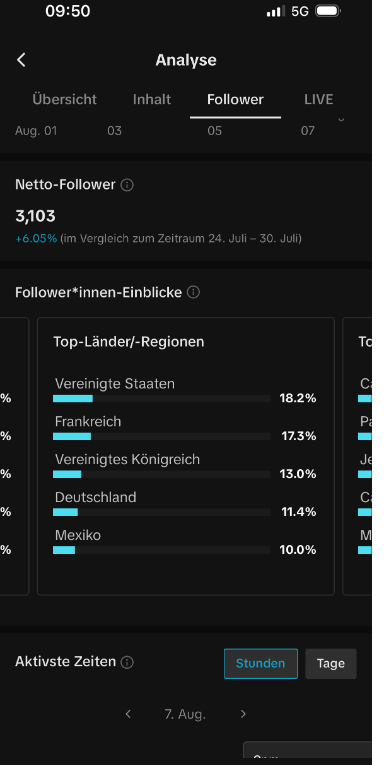Go to next day with right chevron
The height and width of the screenshot is (765, 386).
tap(243, 714)
